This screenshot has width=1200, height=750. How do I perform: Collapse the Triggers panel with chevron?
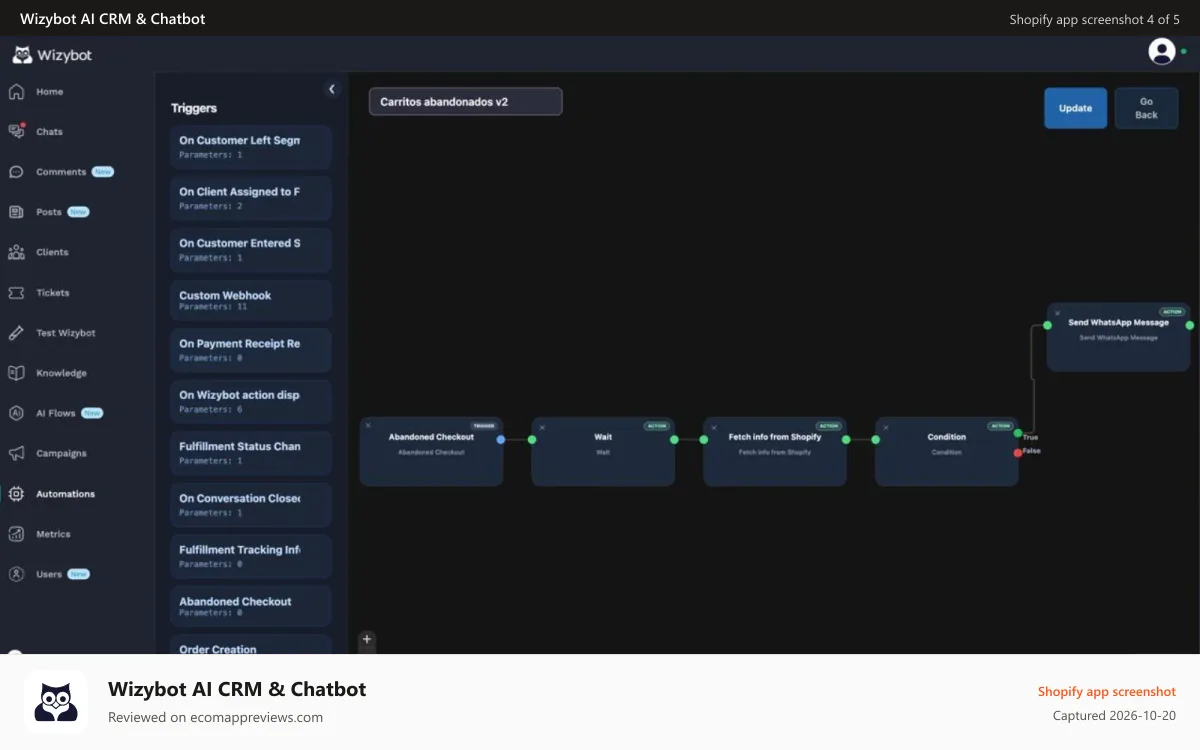click(332, 89)
